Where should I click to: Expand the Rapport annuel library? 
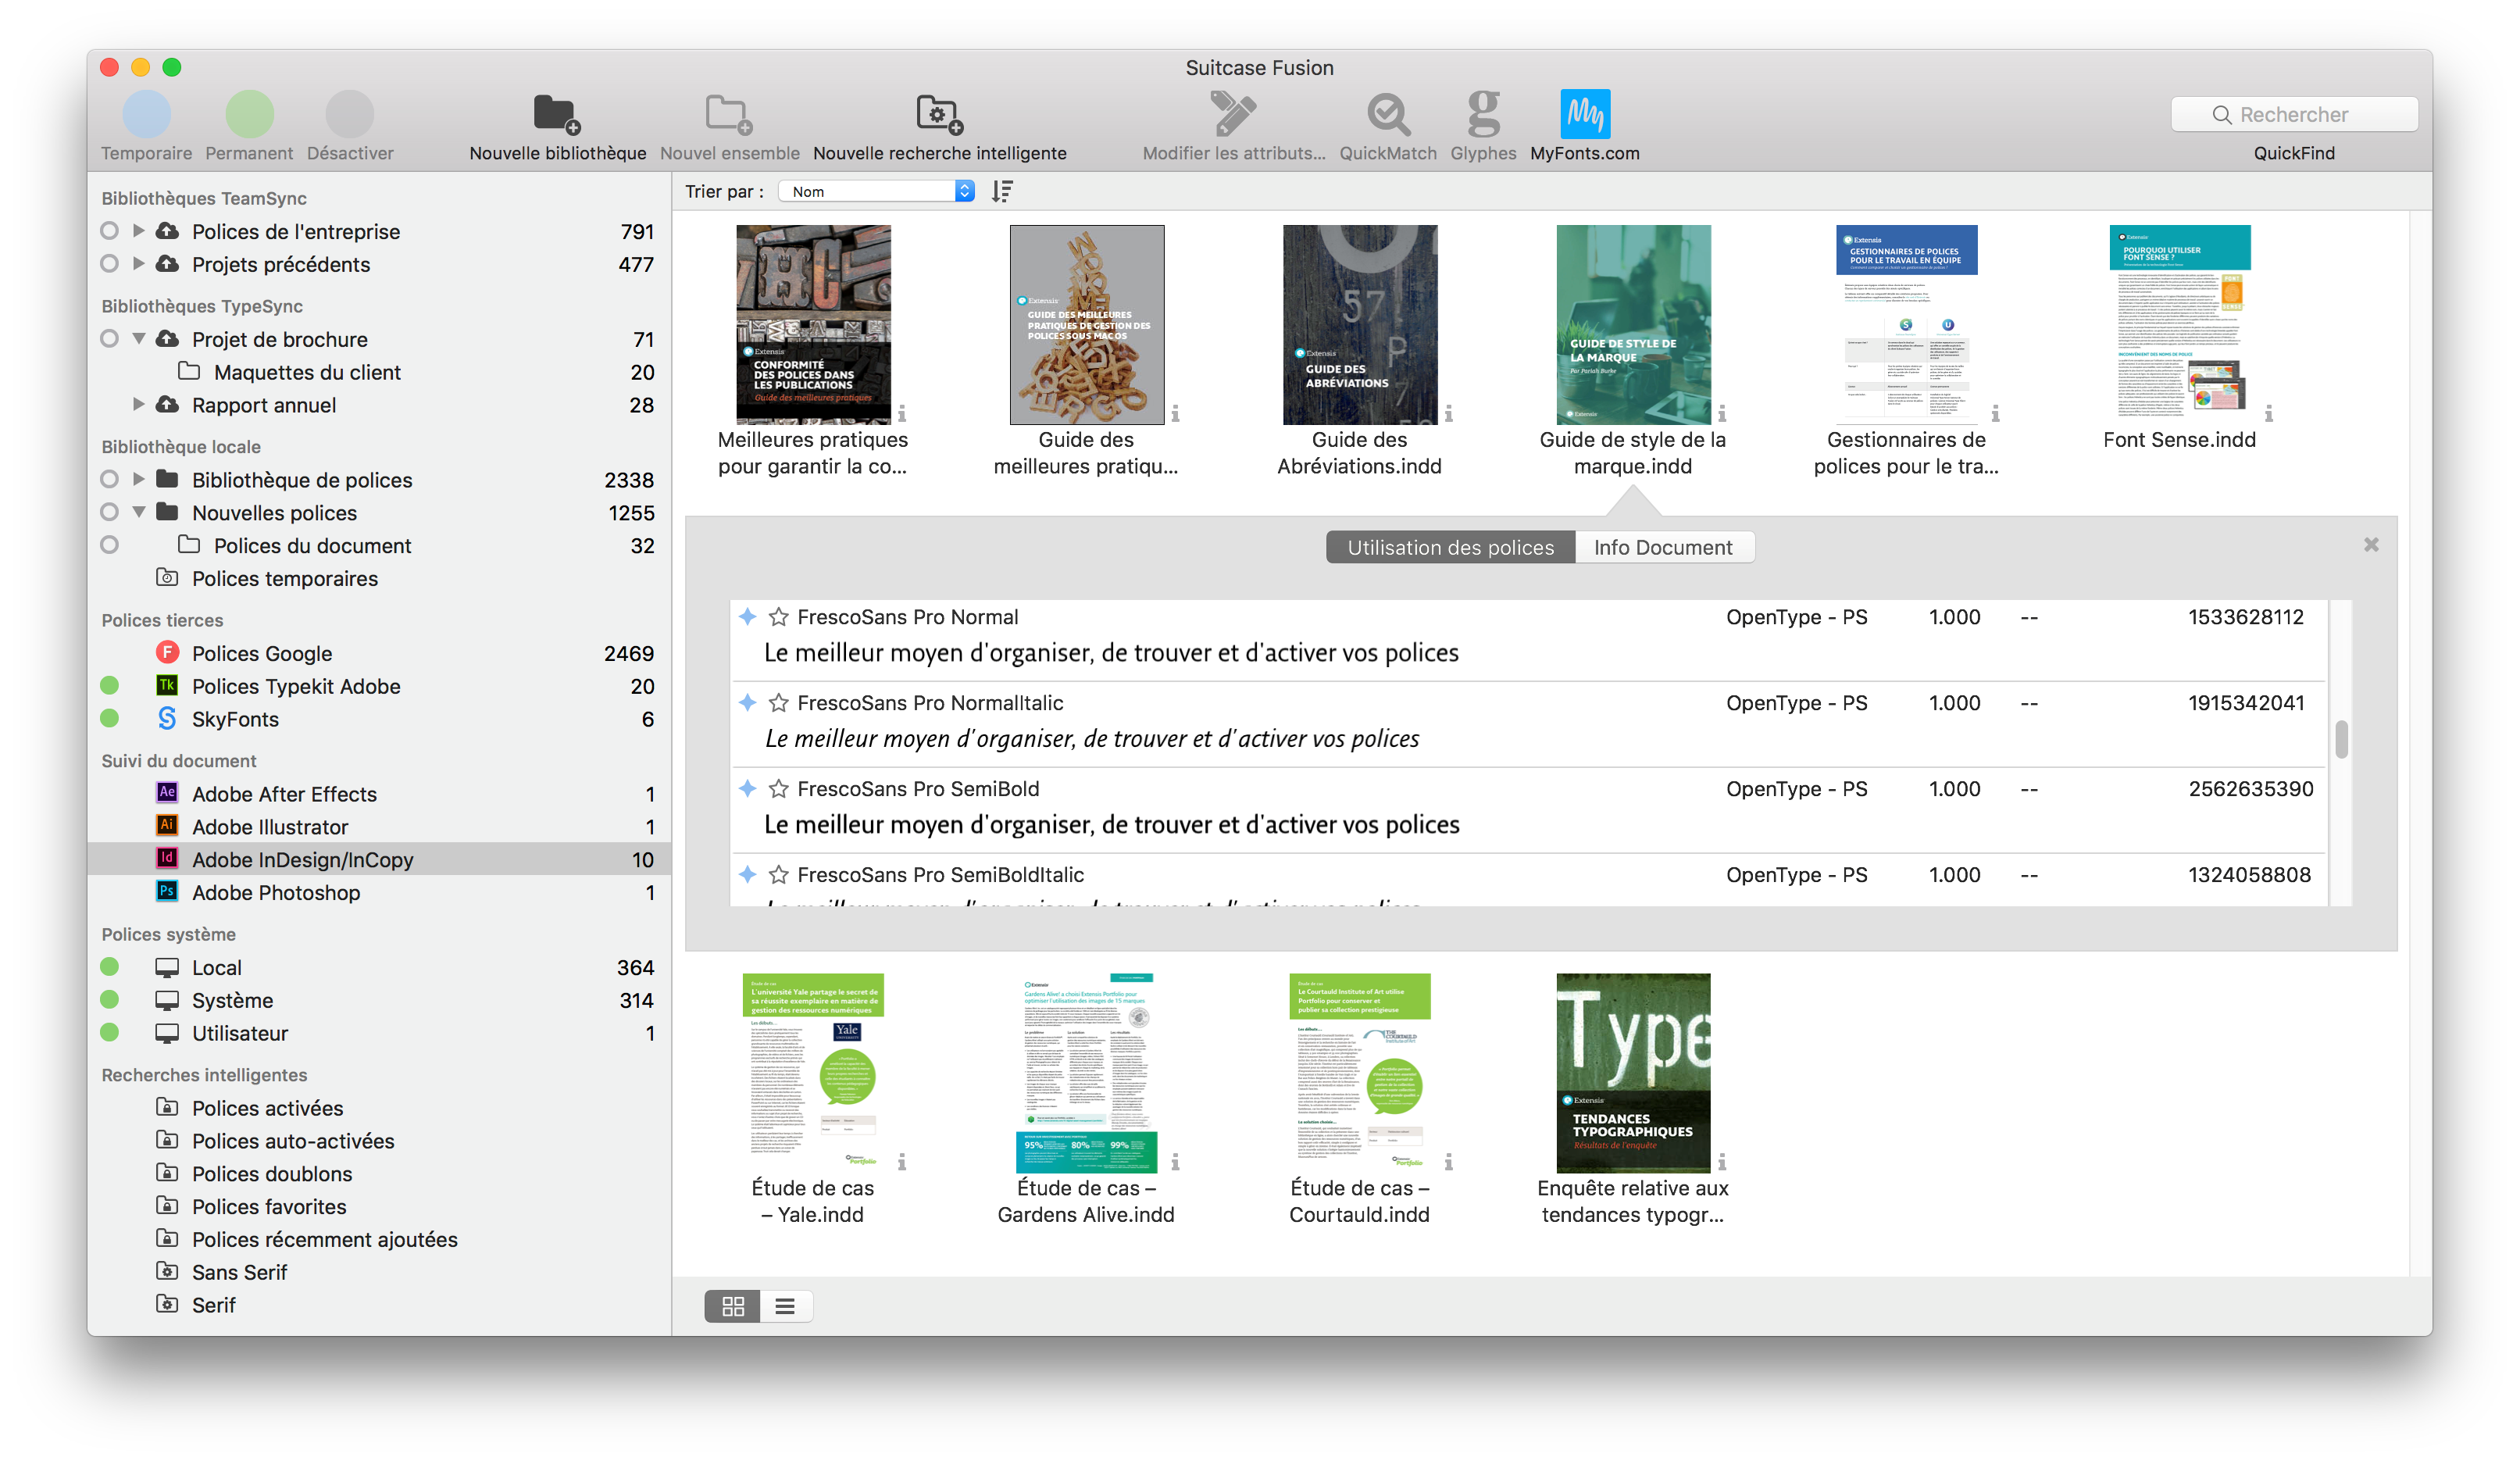pyautogui.click(x=139, y=404)
